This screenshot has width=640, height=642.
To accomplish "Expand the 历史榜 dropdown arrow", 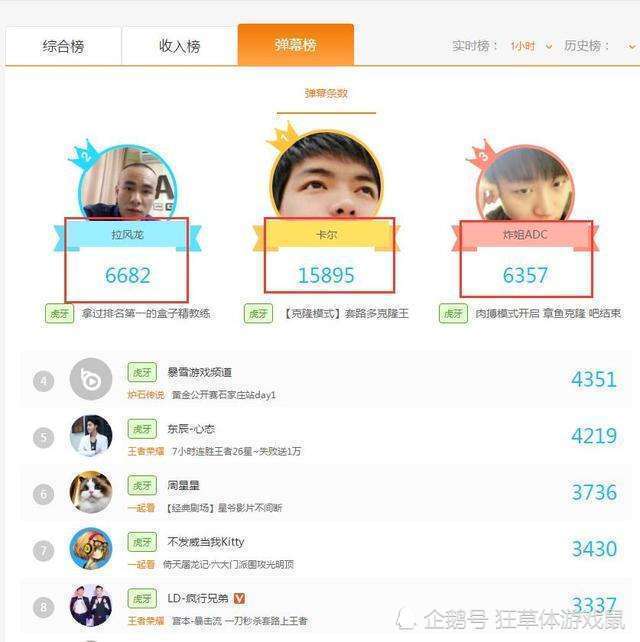I will pyautogui.click(x=632, y=47).
